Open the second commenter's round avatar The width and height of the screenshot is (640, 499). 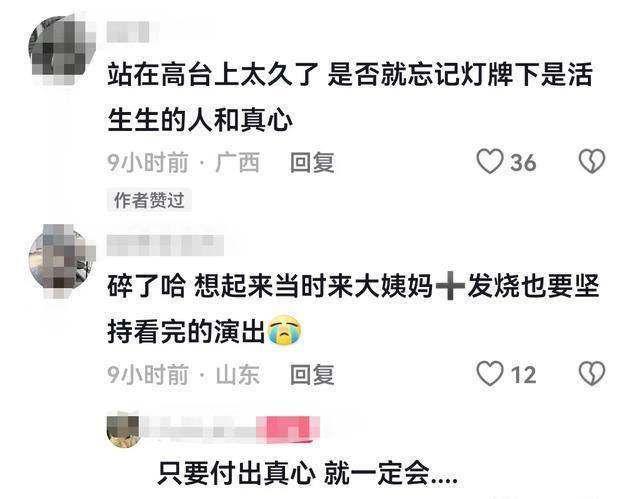pos(61,259)
